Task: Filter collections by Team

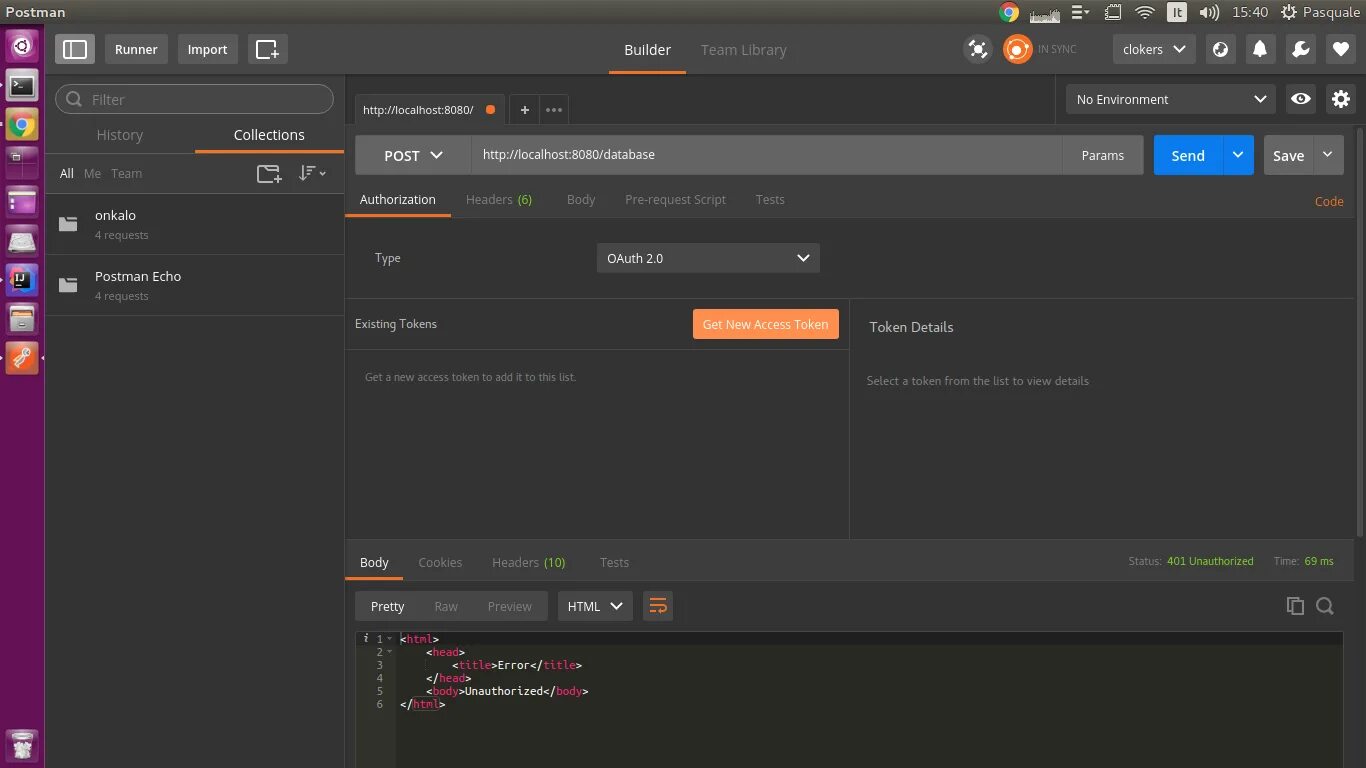Action: pyautogui.click(x=126, y=173)
